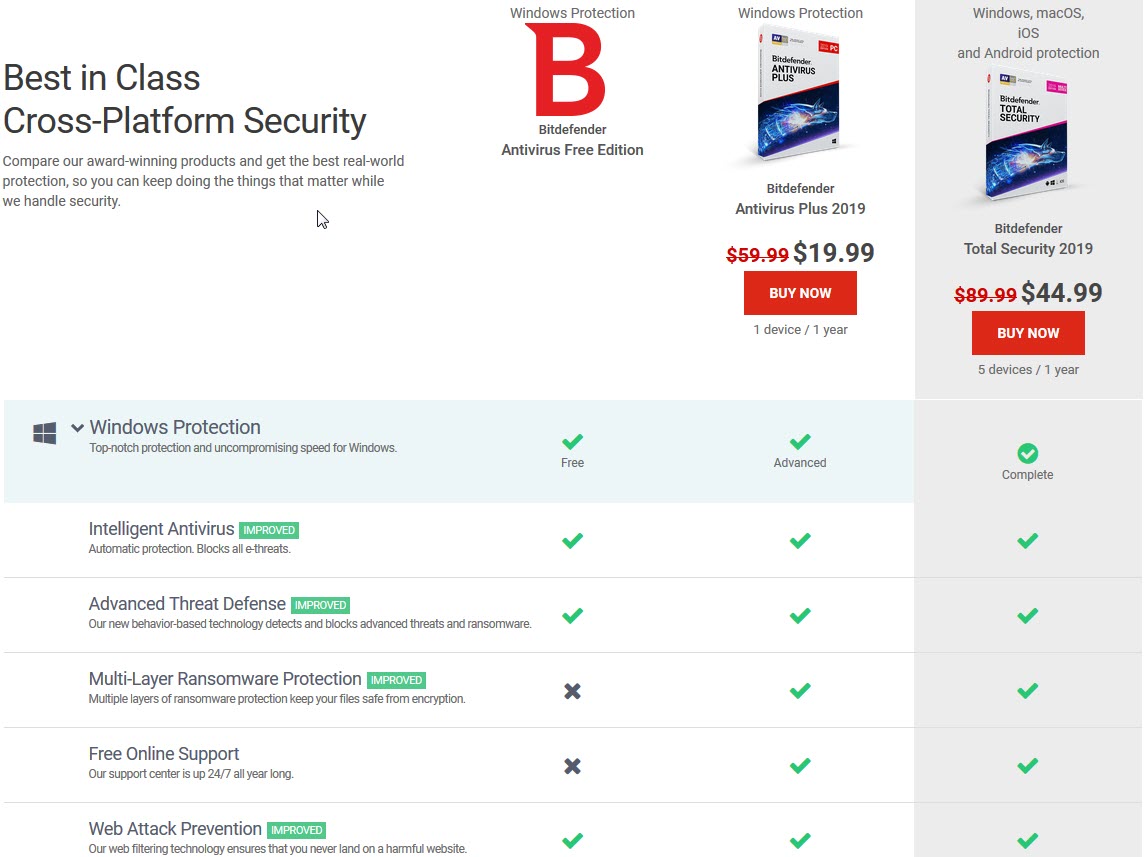Click the red Bitdefender B logo

tap(565, 70)
